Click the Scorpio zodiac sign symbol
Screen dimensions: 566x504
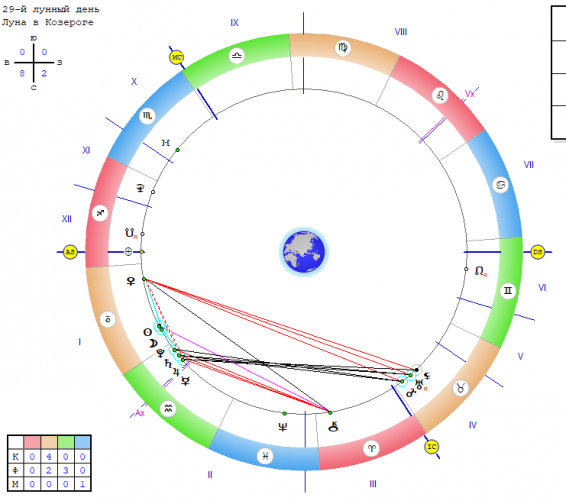pyautogui.click(x=147, y=116)
